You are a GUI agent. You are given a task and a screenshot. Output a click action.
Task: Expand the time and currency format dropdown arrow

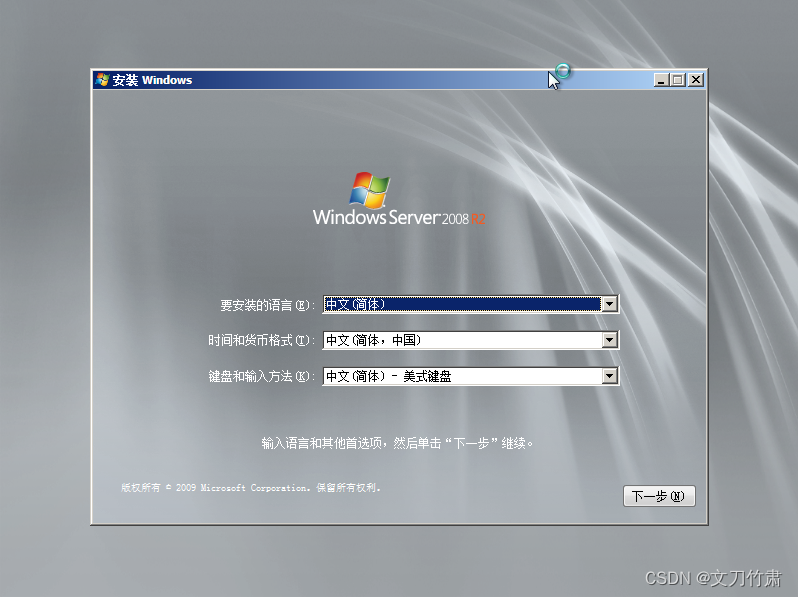point(609,340)
